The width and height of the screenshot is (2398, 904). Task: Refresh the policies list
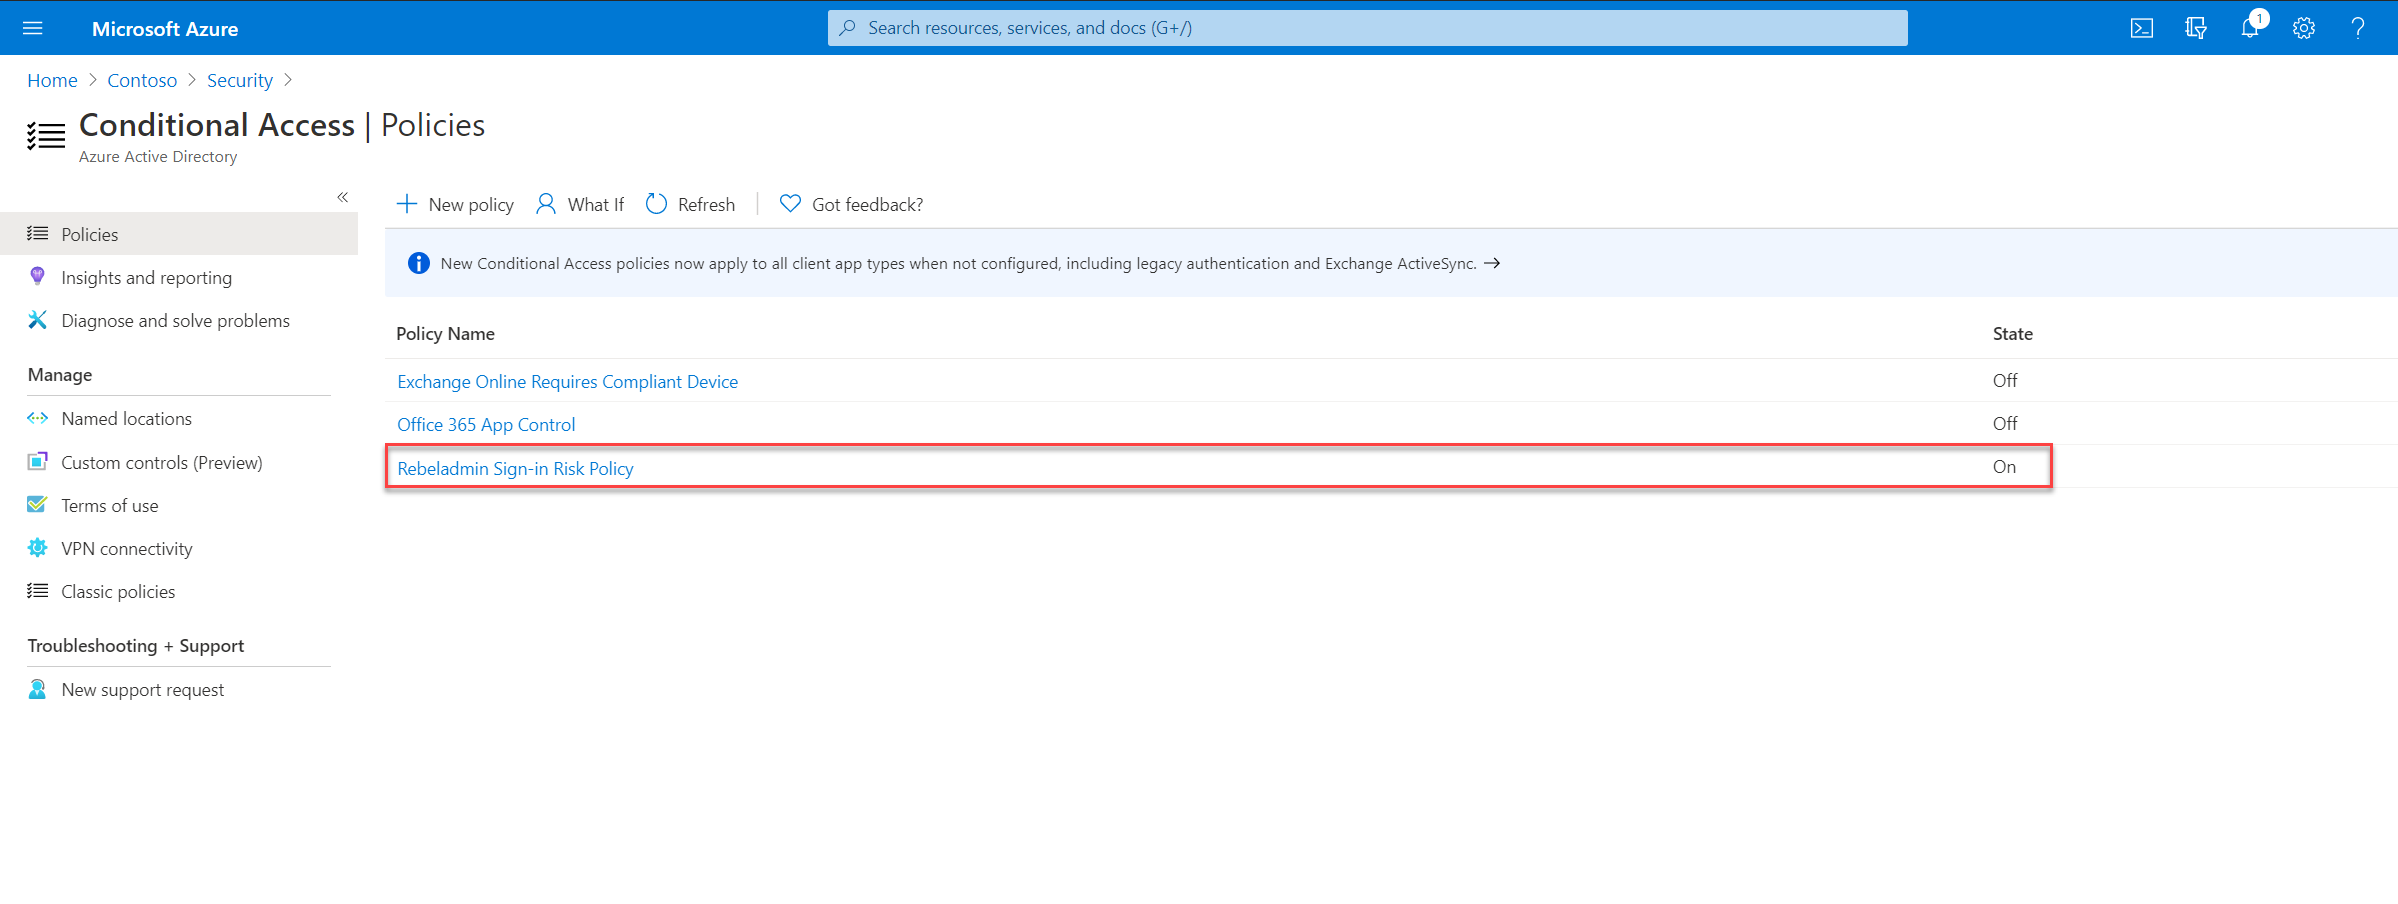click(x=691, y=204)
